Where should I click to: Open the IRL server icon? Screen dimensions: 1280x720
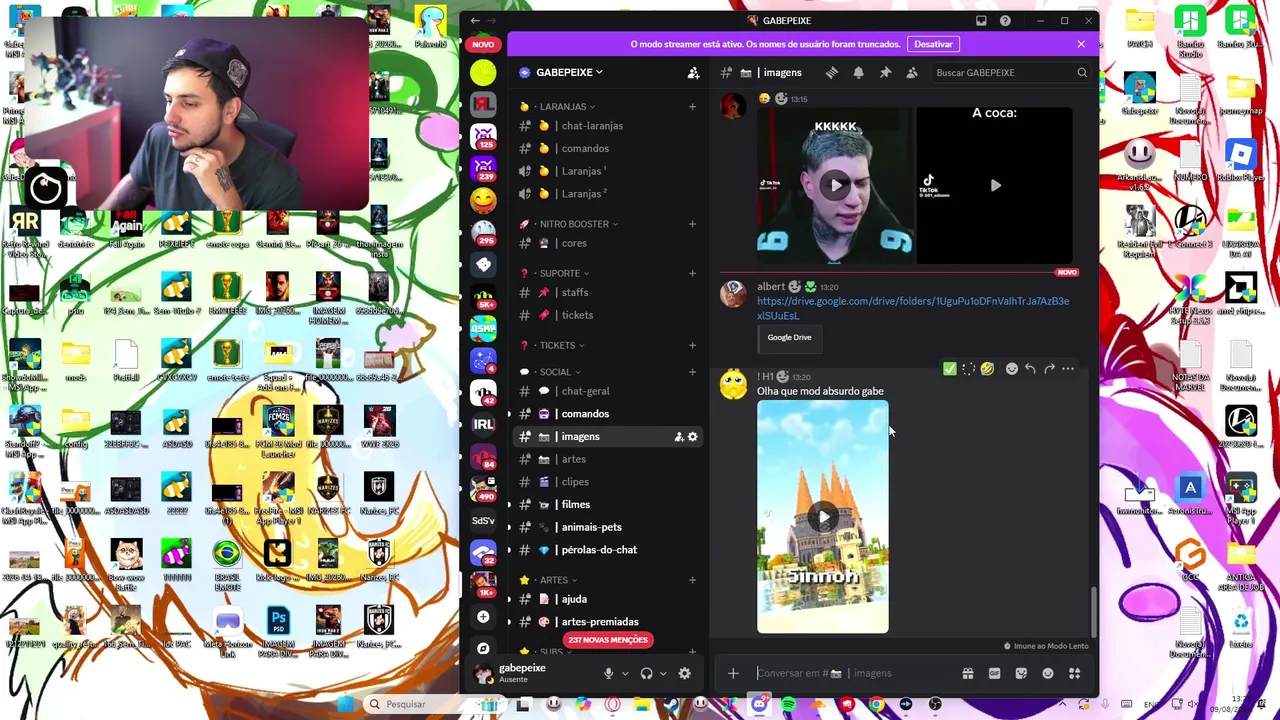pos(483,424)
